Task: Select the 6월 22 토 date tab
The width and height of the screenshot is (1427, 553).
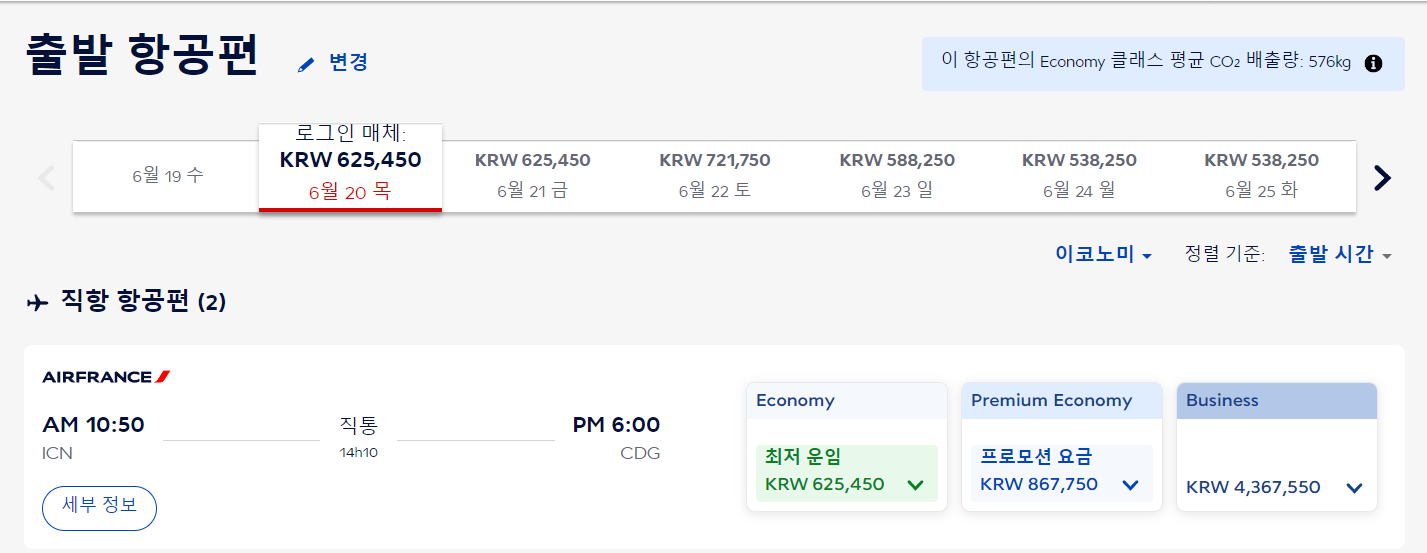Action: pos(715,176)
